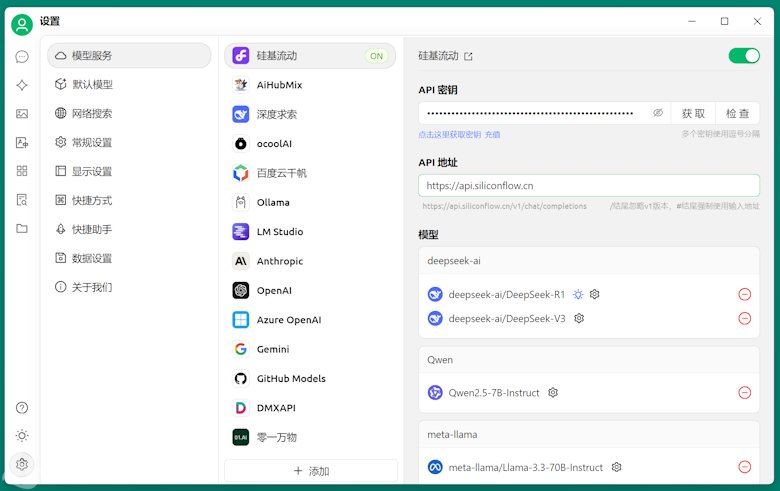Select the Anthropic provider

[310, 261]
